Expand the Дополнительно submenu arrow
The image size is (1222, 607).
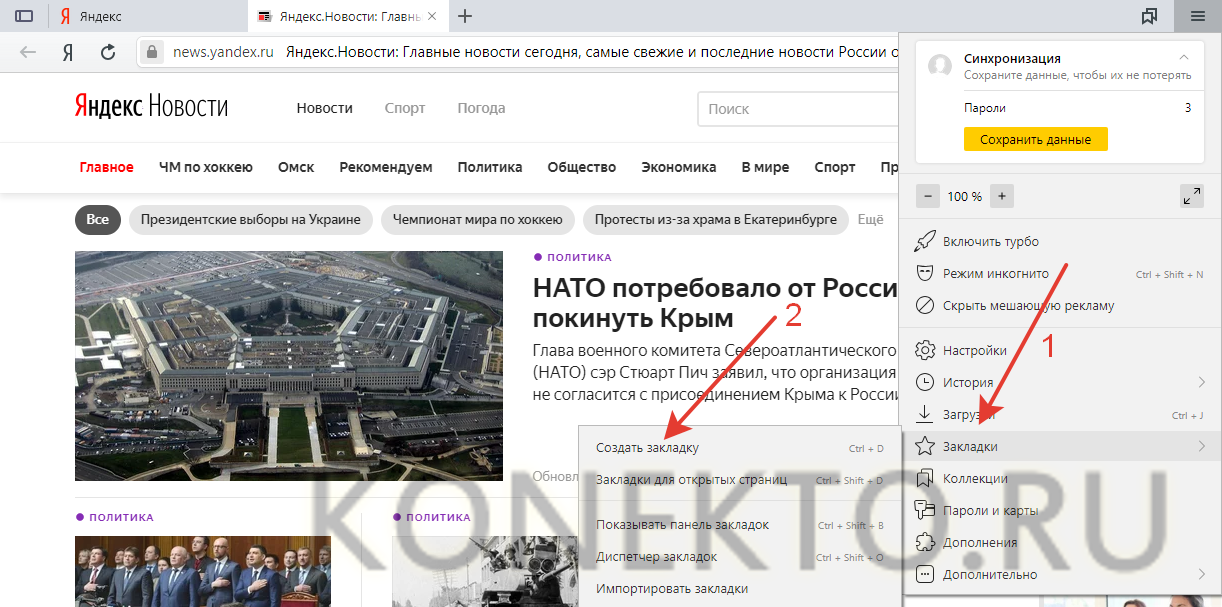1201,574
